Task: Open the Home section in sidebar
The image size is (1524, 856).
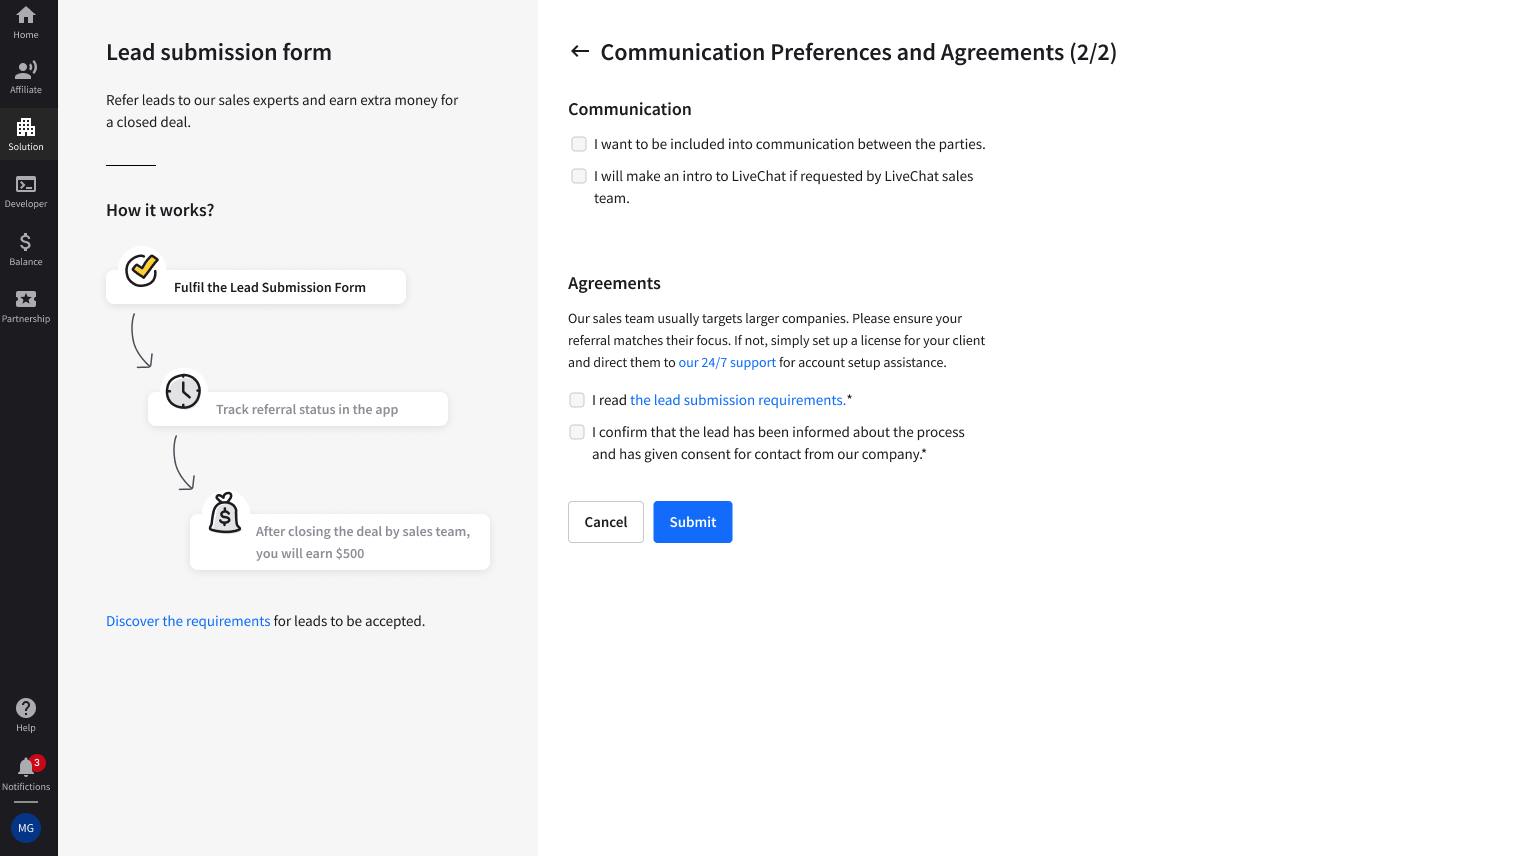Action: pos(26,22)
